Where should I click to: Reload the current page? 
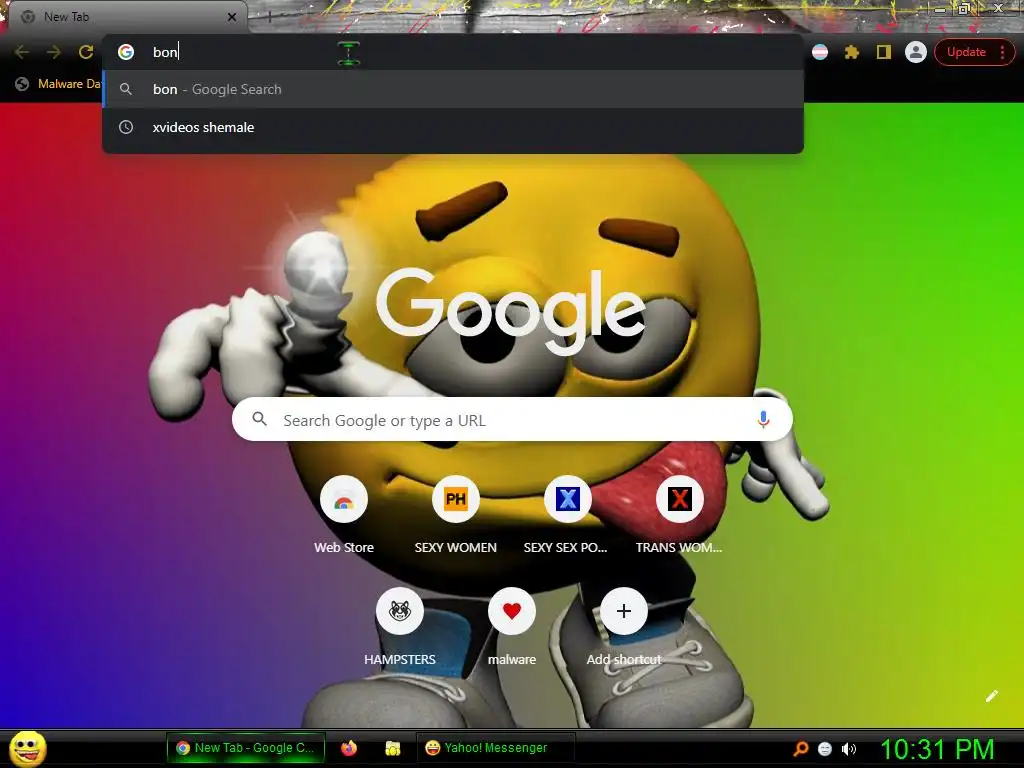click(x=86, y=52)
